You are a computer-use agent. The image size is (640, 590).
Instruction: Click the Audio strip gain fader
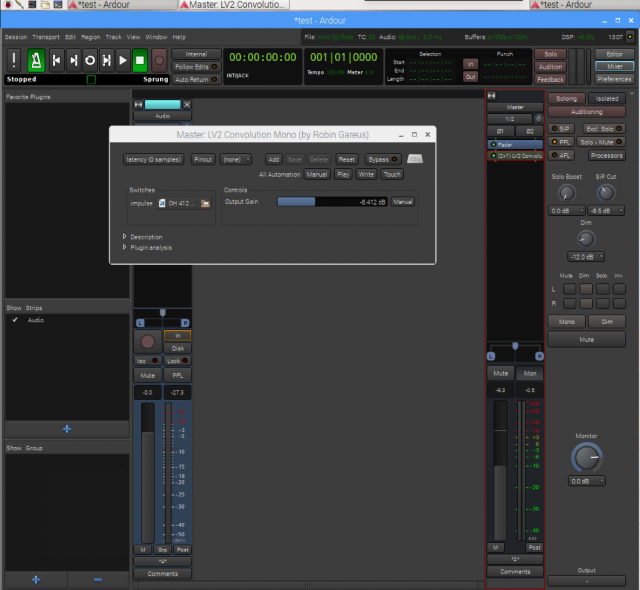coord(148,472)
